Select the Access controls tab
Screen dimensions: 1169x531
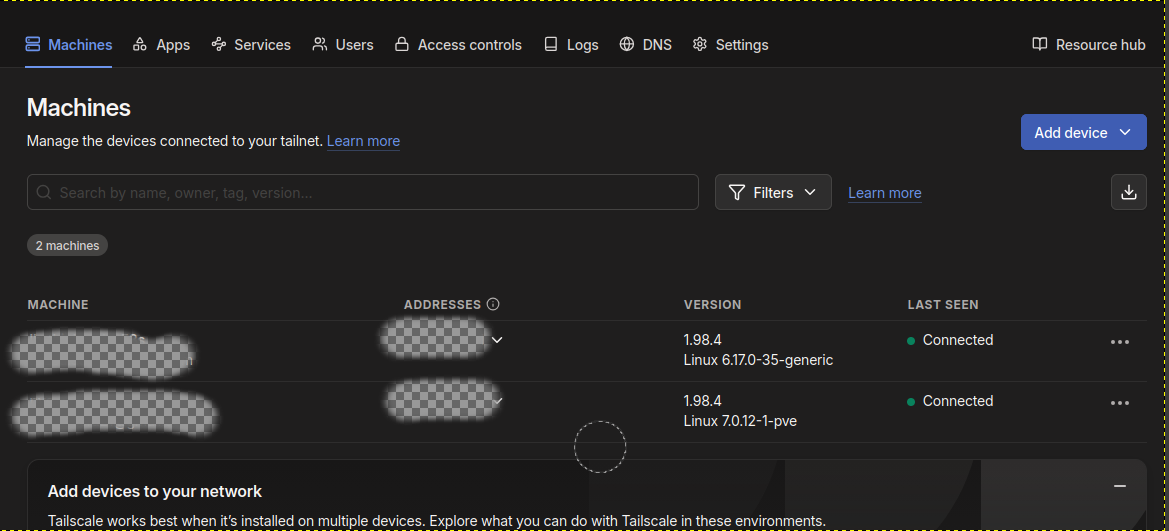[458, 45]
